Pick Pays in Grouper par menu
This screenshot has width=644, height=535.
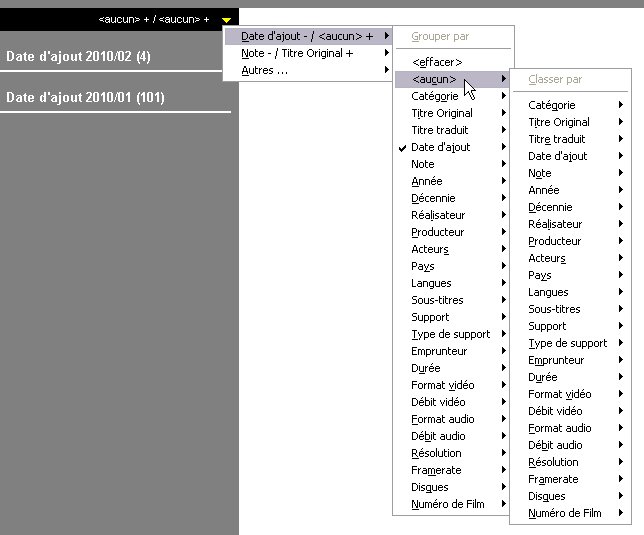click(x=451, y=266)
